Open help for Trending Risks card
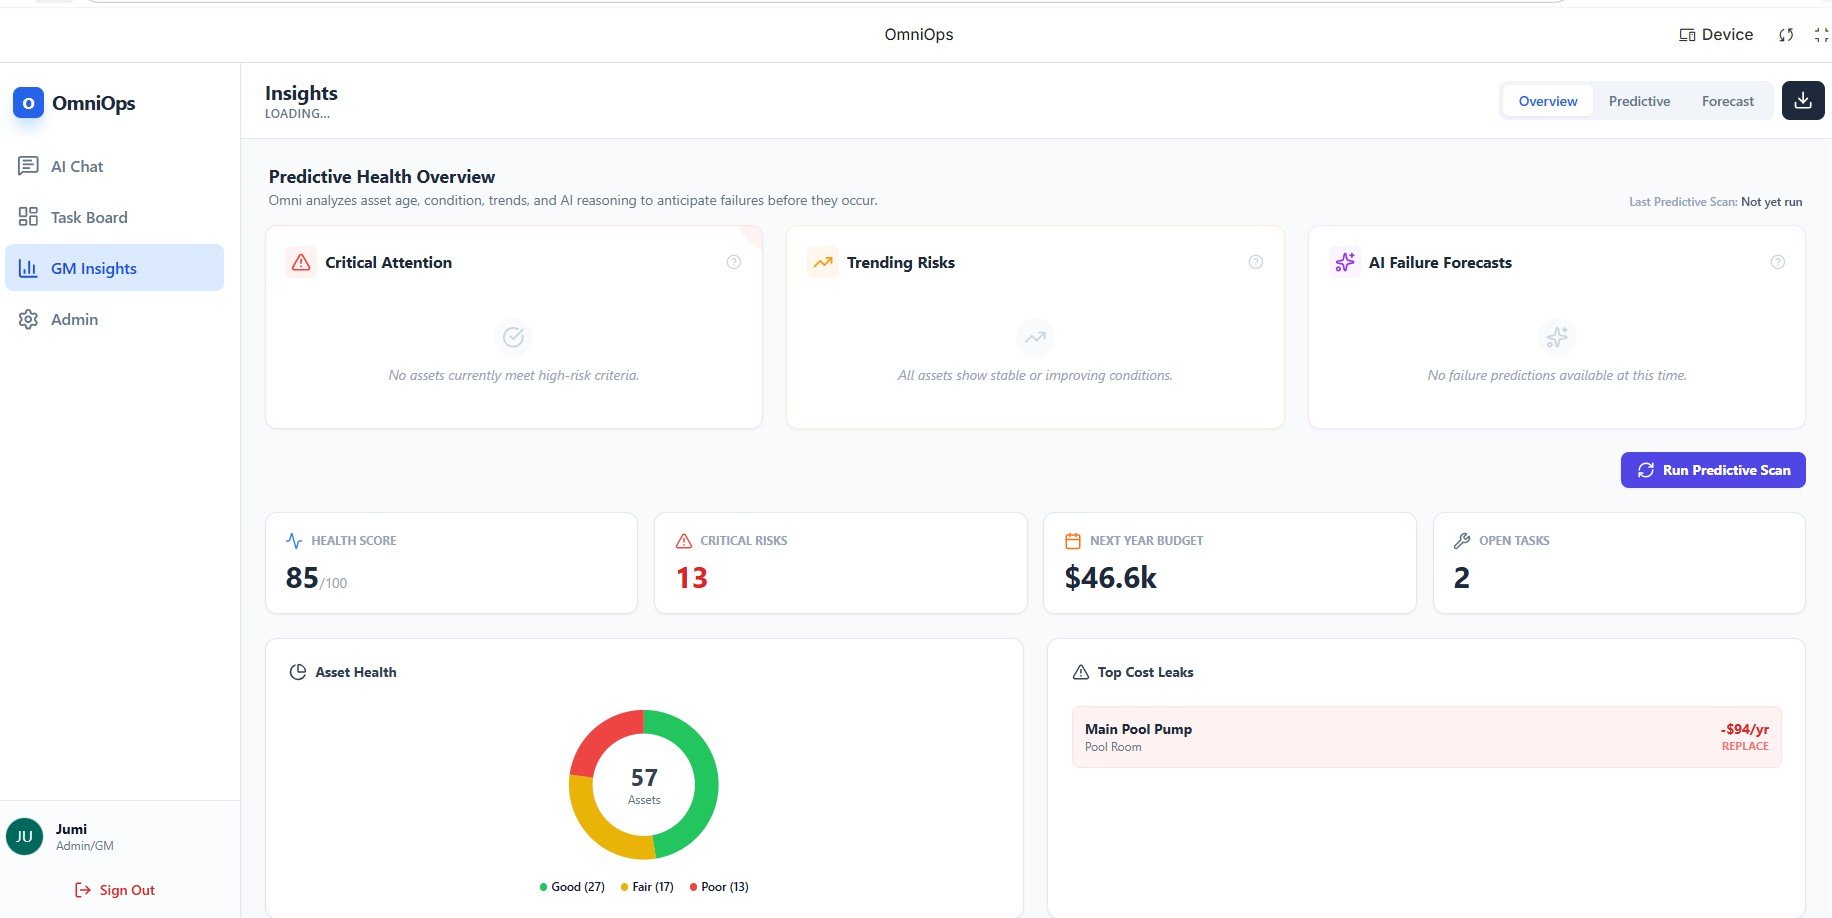Screen dimensions: 1832x918 coord(1255,262)
